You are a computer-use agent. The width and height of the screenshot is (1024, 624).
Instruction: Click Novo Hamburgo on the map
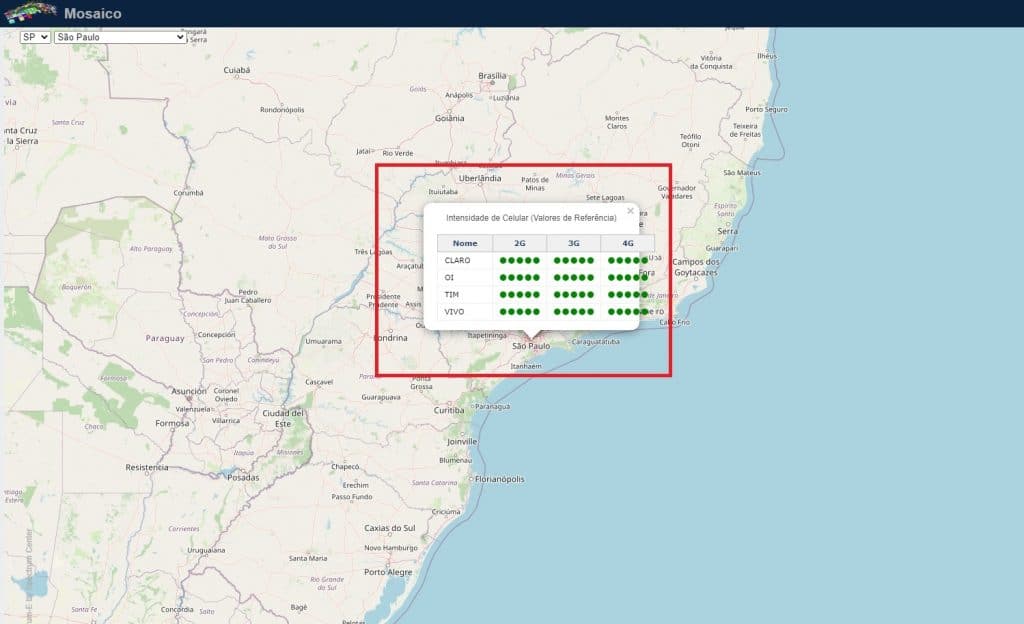coord(391,548)
